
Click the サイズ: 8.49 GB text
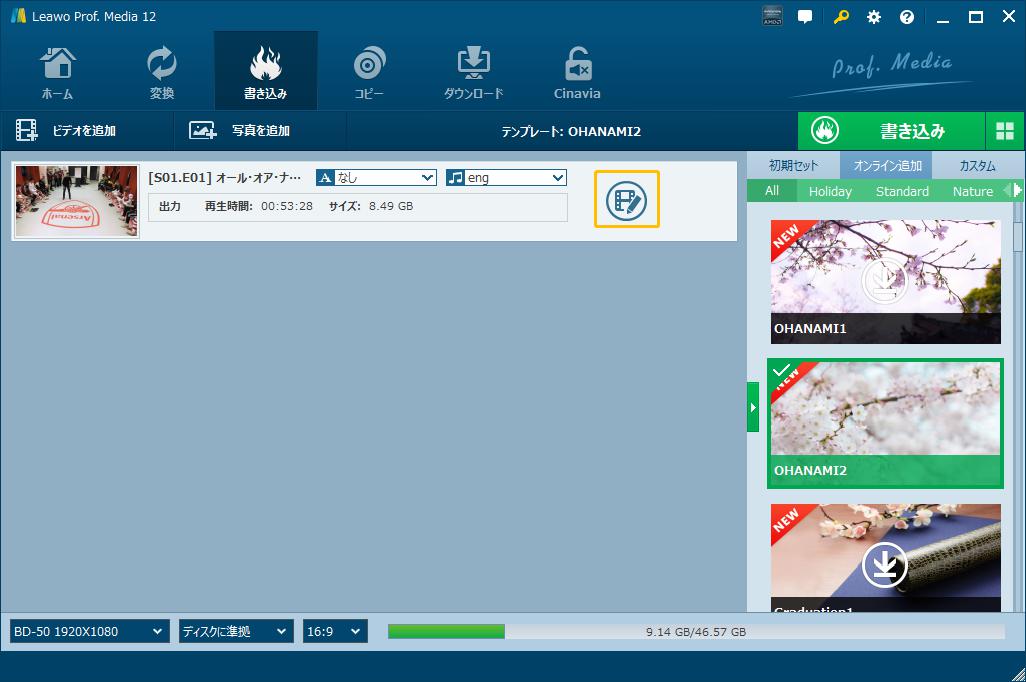[370, 206]
